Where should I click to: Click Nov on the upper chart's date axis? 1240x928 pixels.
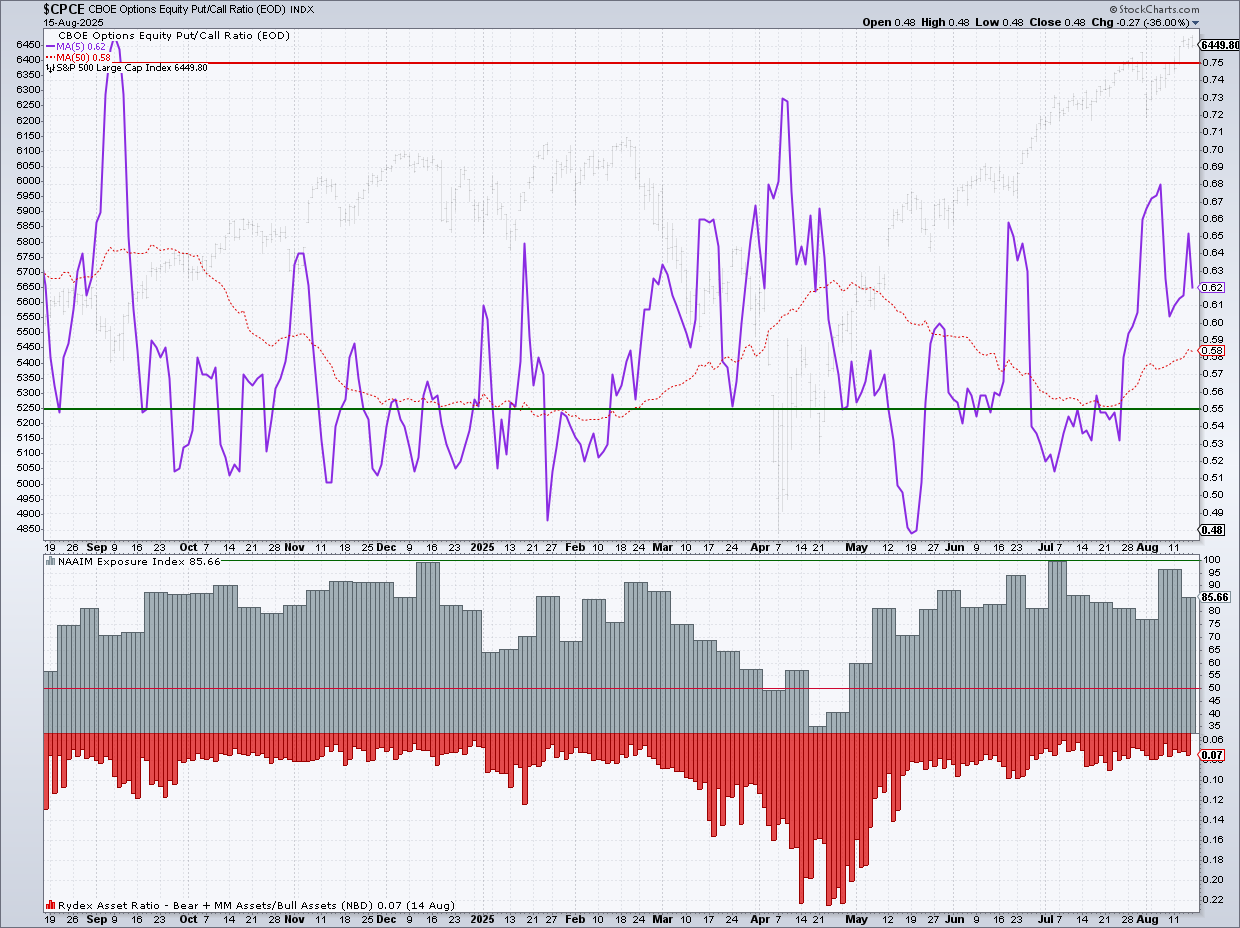pos(294,548)
